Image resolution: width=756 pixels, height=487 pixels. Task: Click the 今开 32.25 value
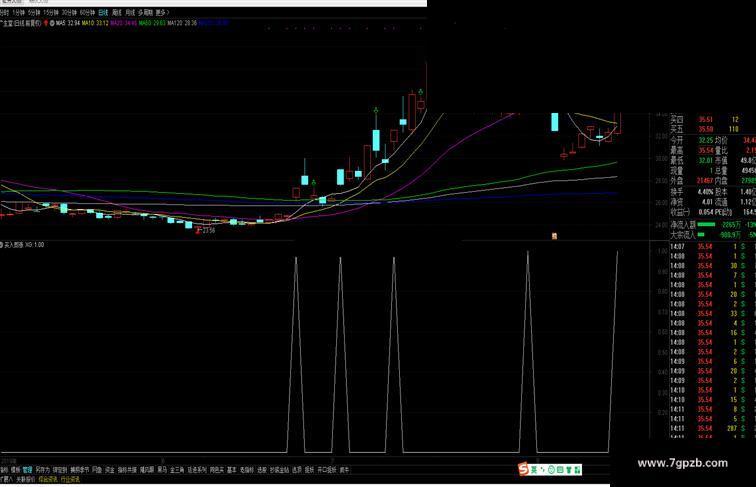706,140
